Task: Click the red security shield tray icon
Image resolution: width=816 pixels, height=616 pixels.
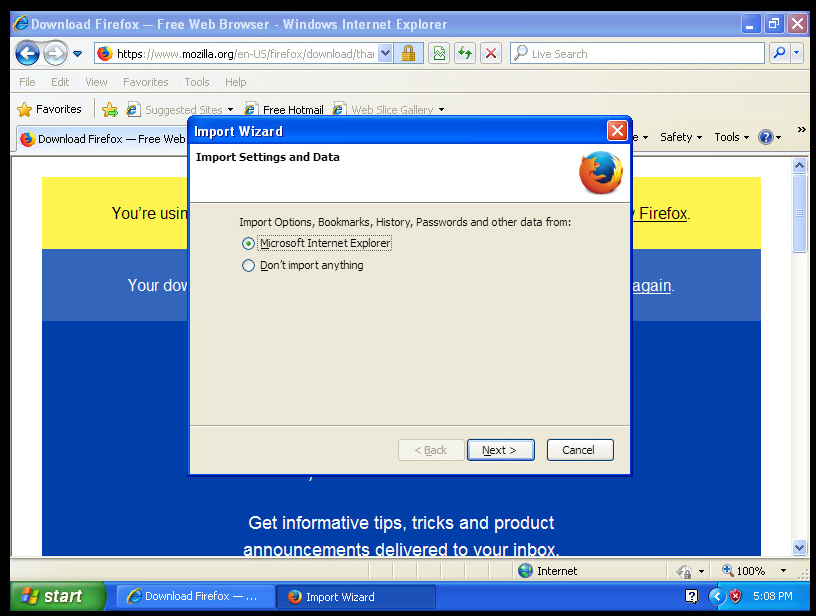Action: coord(735,596)
